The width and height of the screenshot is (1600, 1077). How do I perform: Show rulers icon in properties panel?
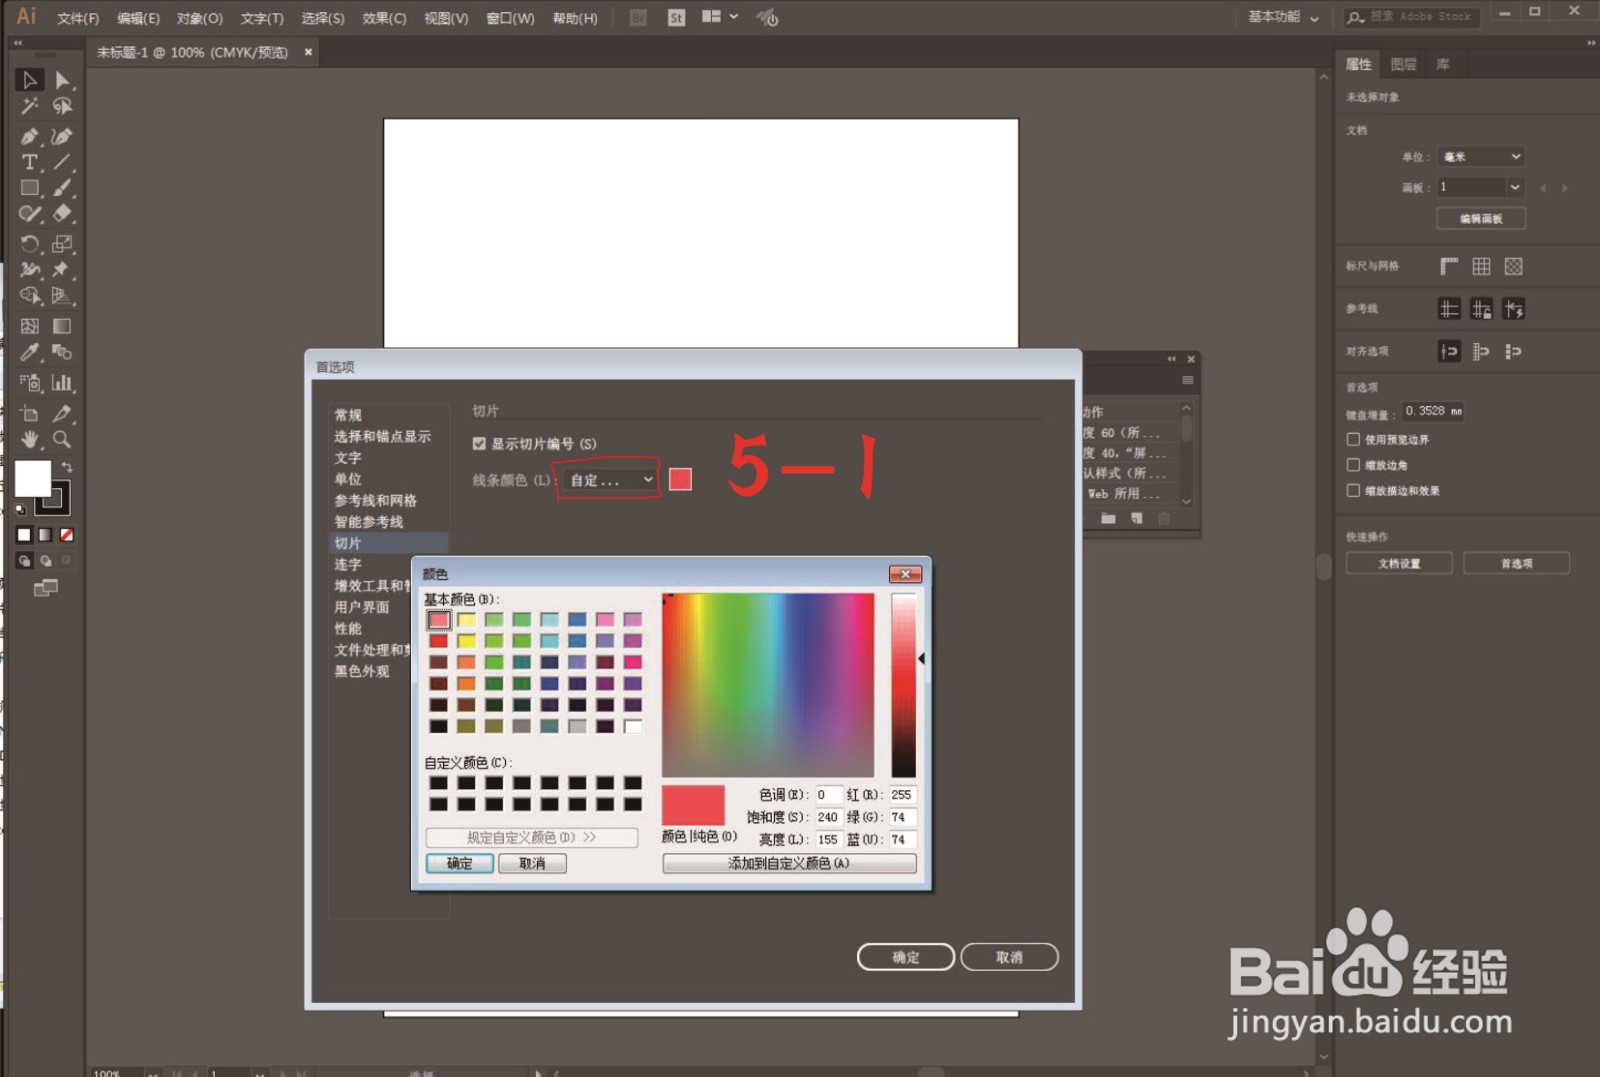tap(1449, 266)
